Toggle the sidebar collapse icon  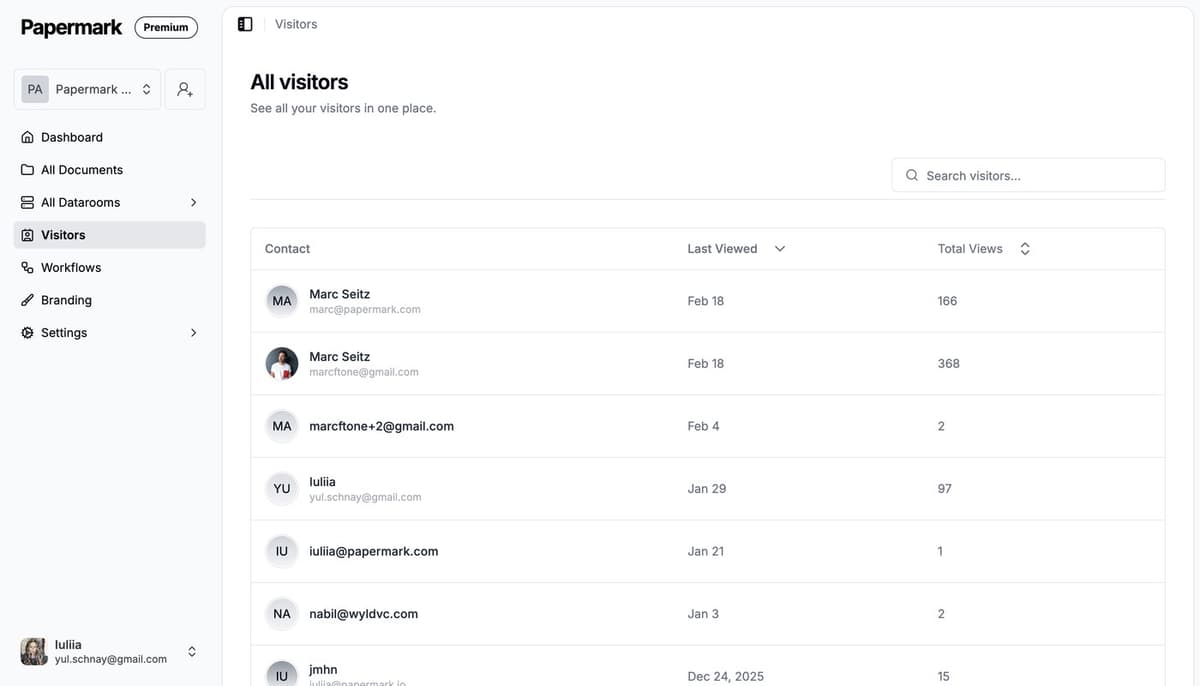[x=244, y=22]
